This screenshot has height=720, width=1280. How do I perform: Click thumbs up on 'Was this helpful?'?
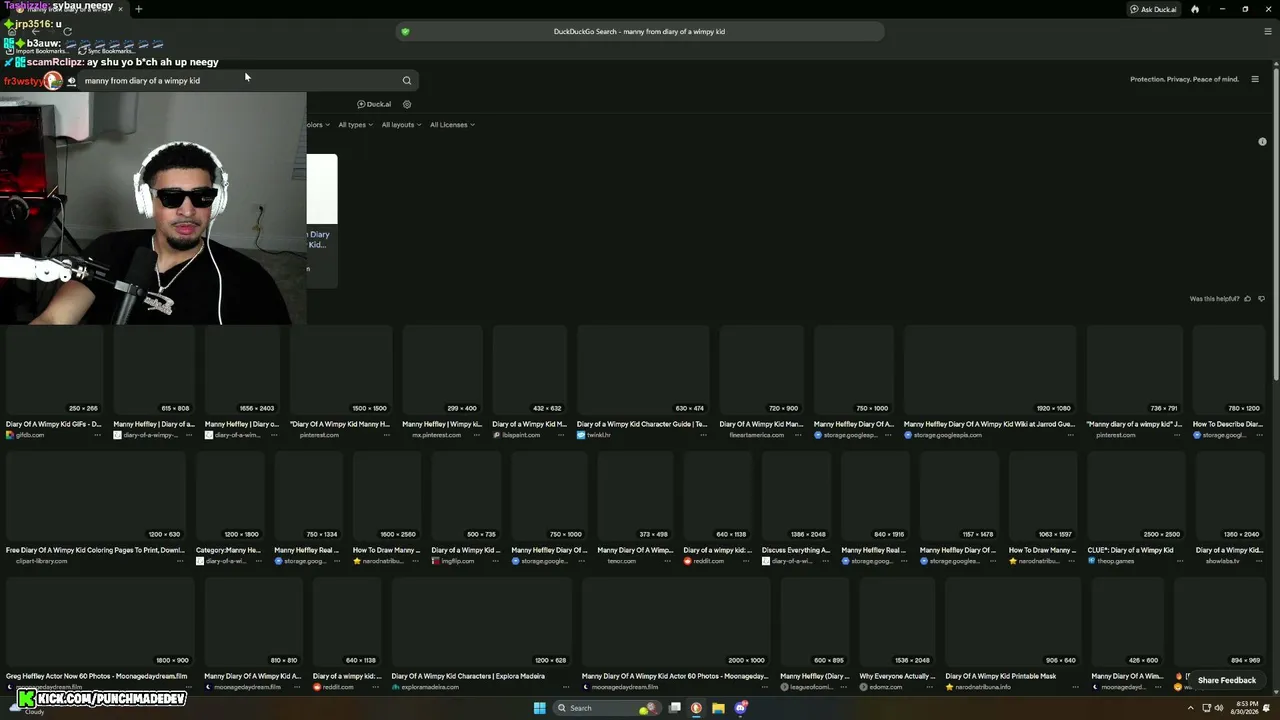pyautogui.click(x=1247, y=299)
